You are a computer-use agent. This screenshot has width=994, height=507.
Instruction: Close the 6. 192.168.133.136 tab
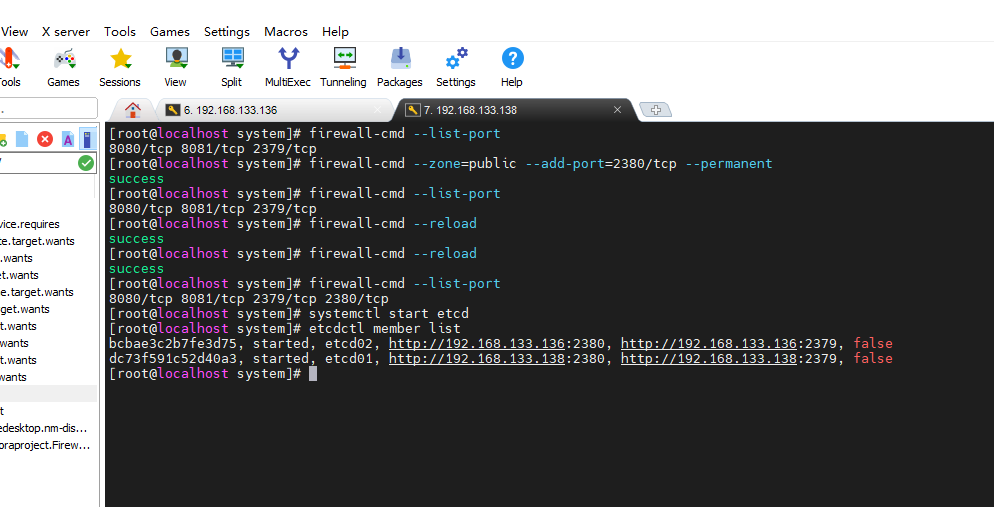(x=378, y=110)
